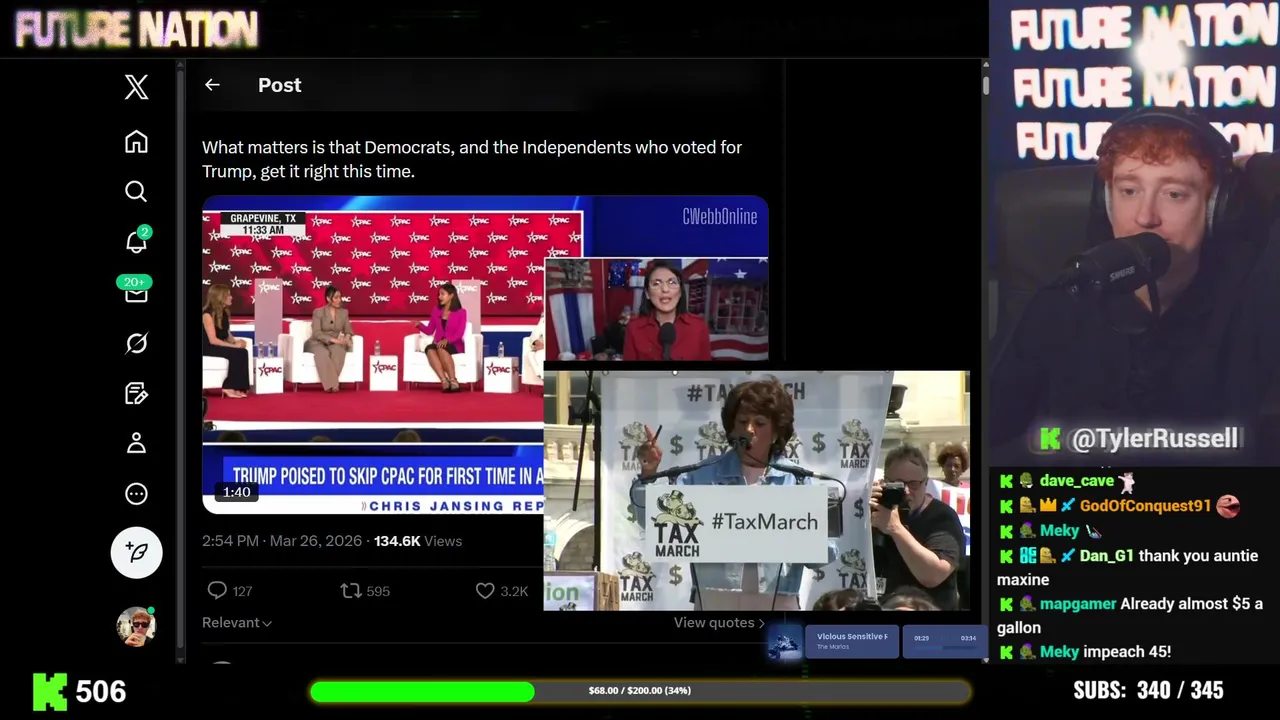Click the 134.6K Views count

point(418,541)
